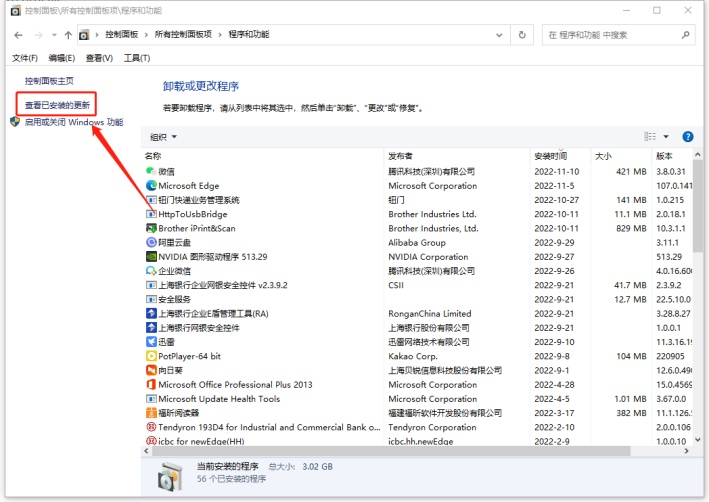Select the 阿里云盘 icon

point(151,242)
